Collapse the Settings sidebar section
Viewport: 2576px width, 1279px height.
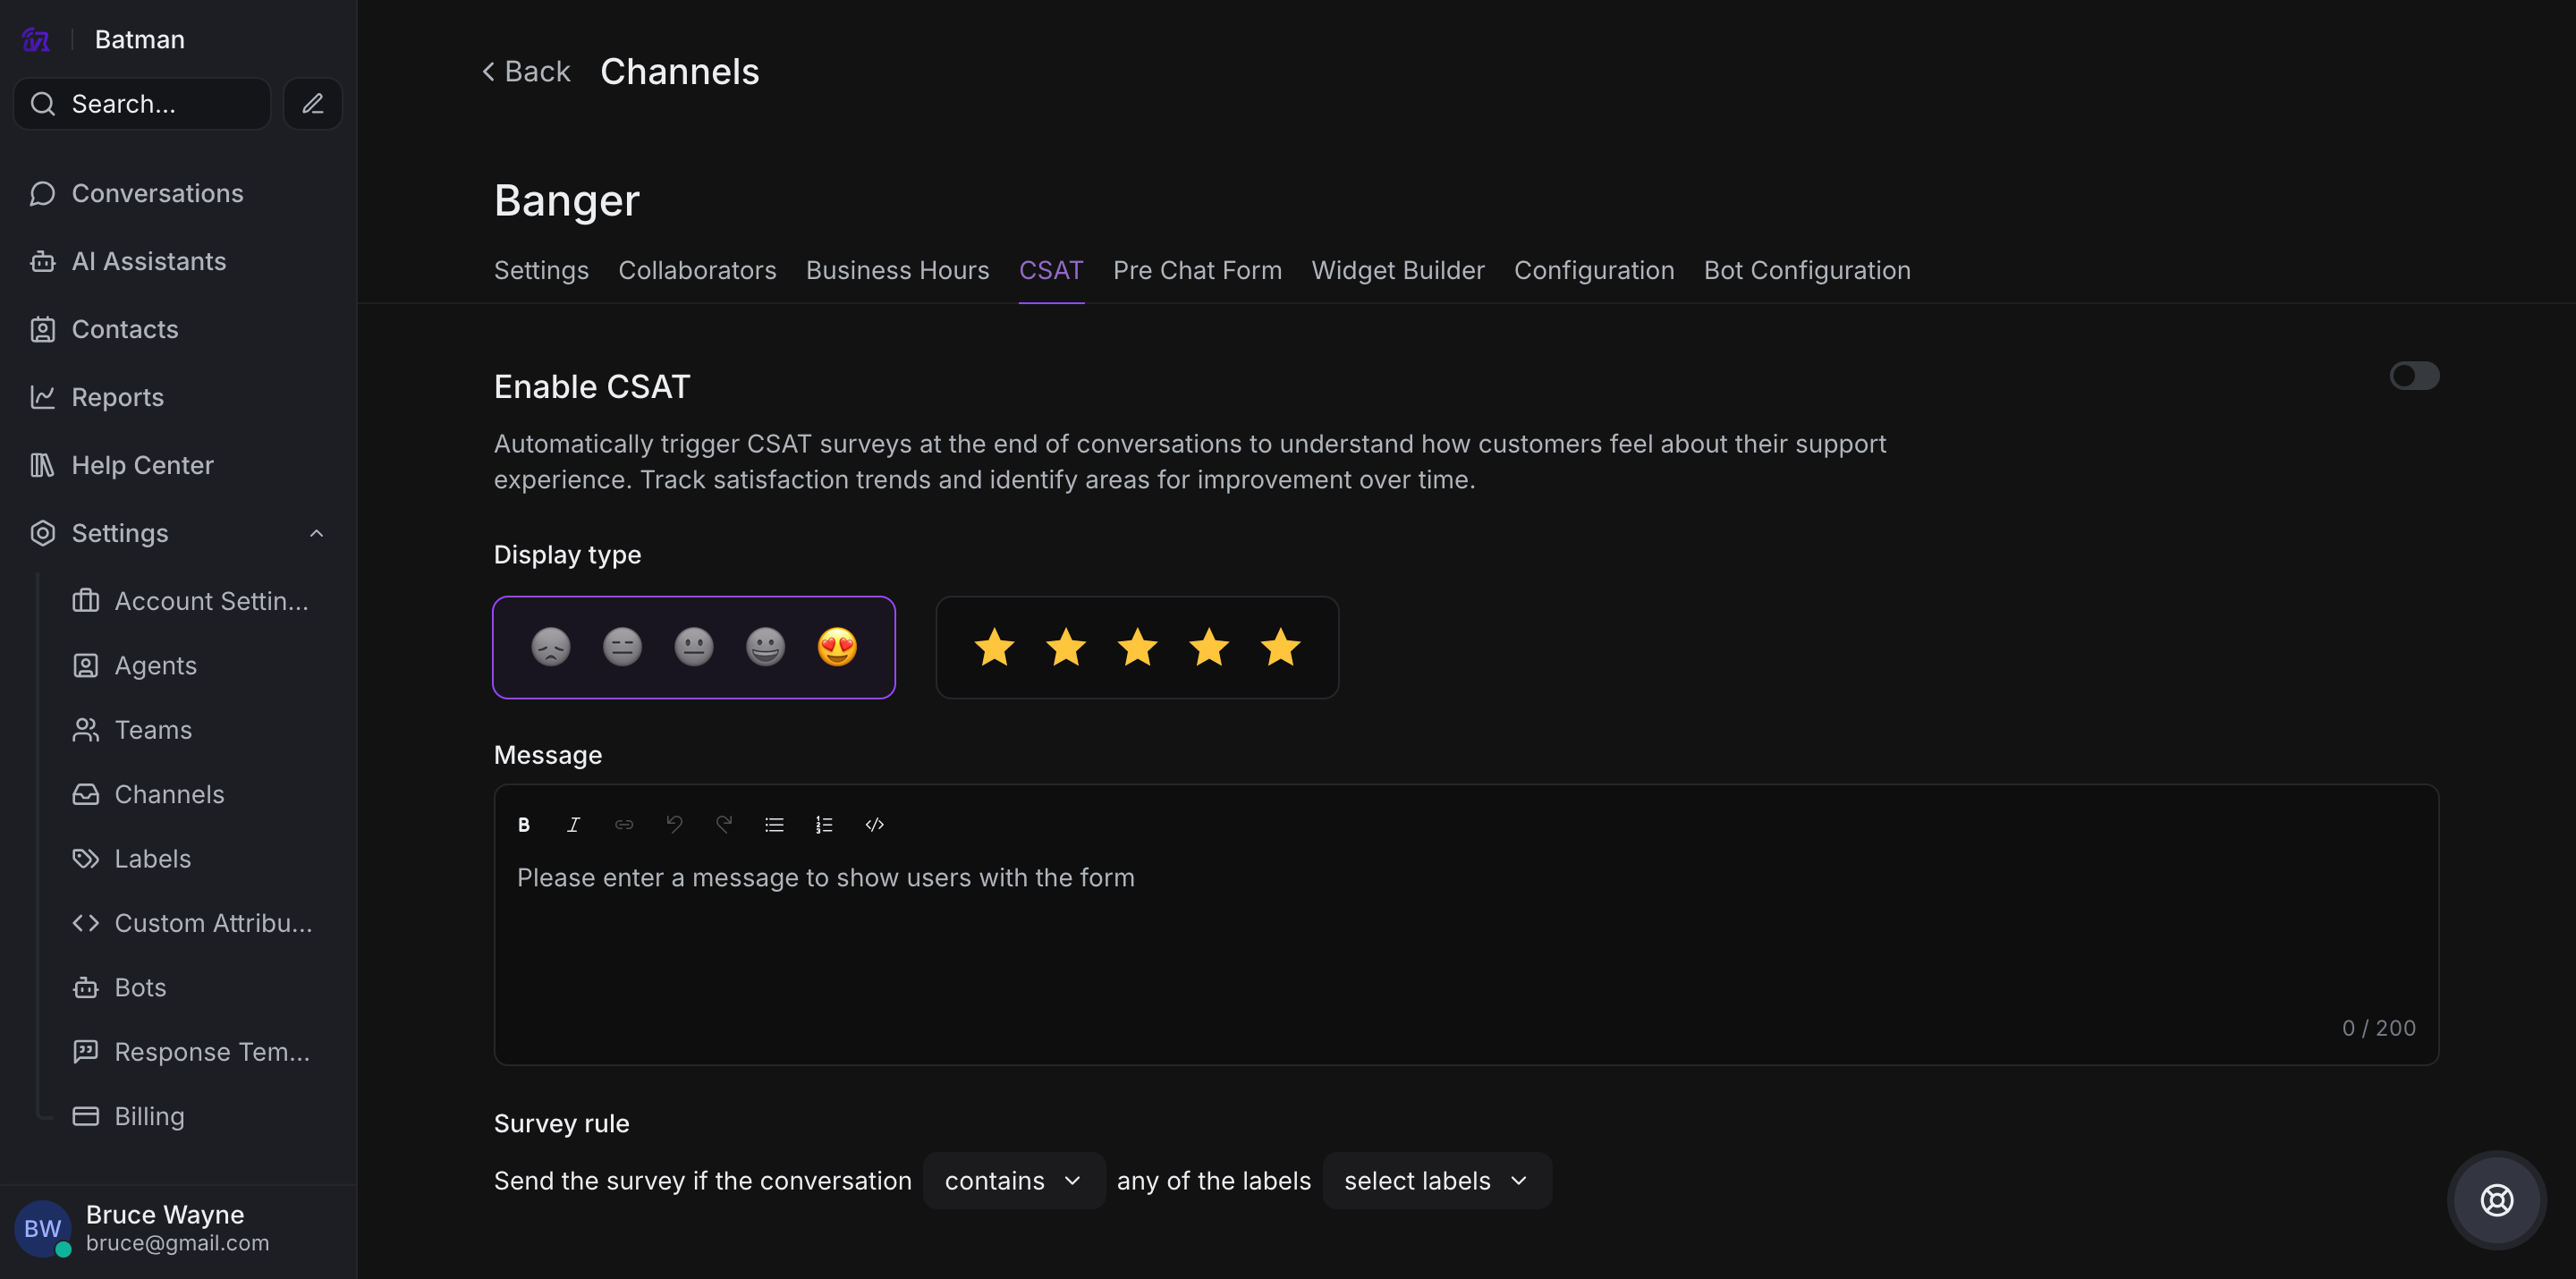point(316,533)
